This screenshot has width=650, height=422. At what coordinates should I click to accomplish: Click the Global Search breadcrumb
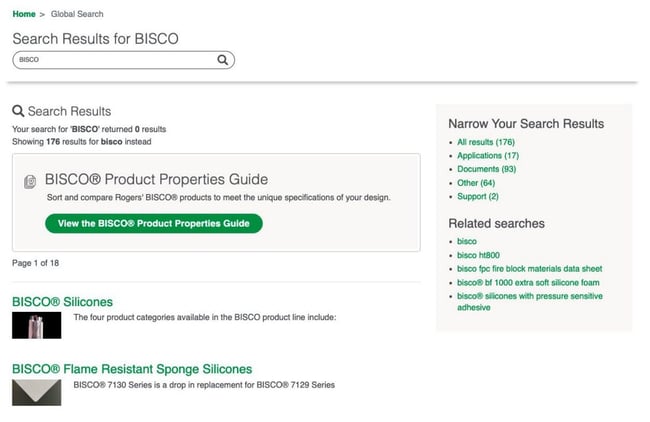pos(77,14)
